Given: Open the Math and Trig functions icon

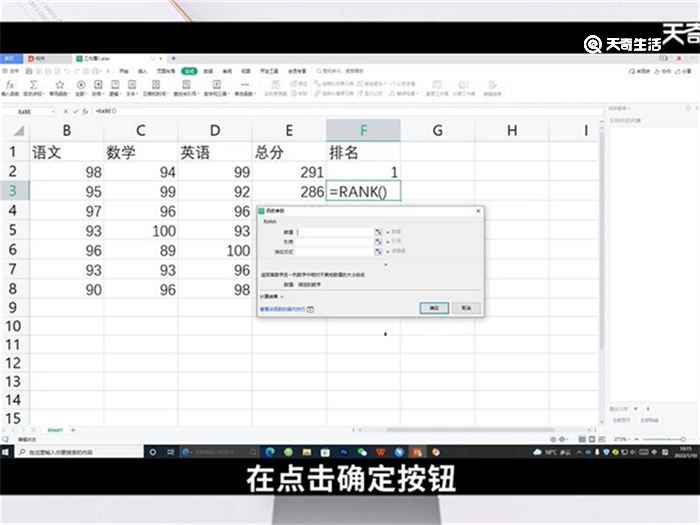Looking at the screenshot, I should click(x=217, y=85).
